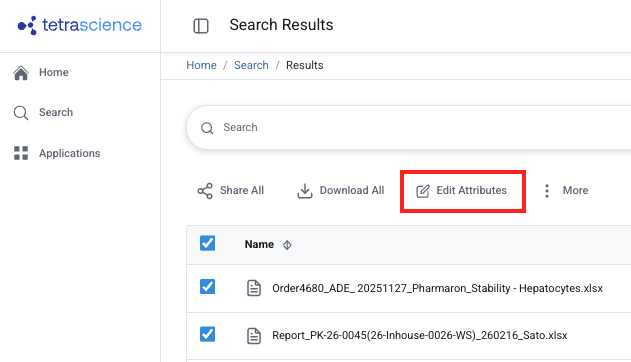
Task: Go to Home breadcrumb link
Action: 201,65
